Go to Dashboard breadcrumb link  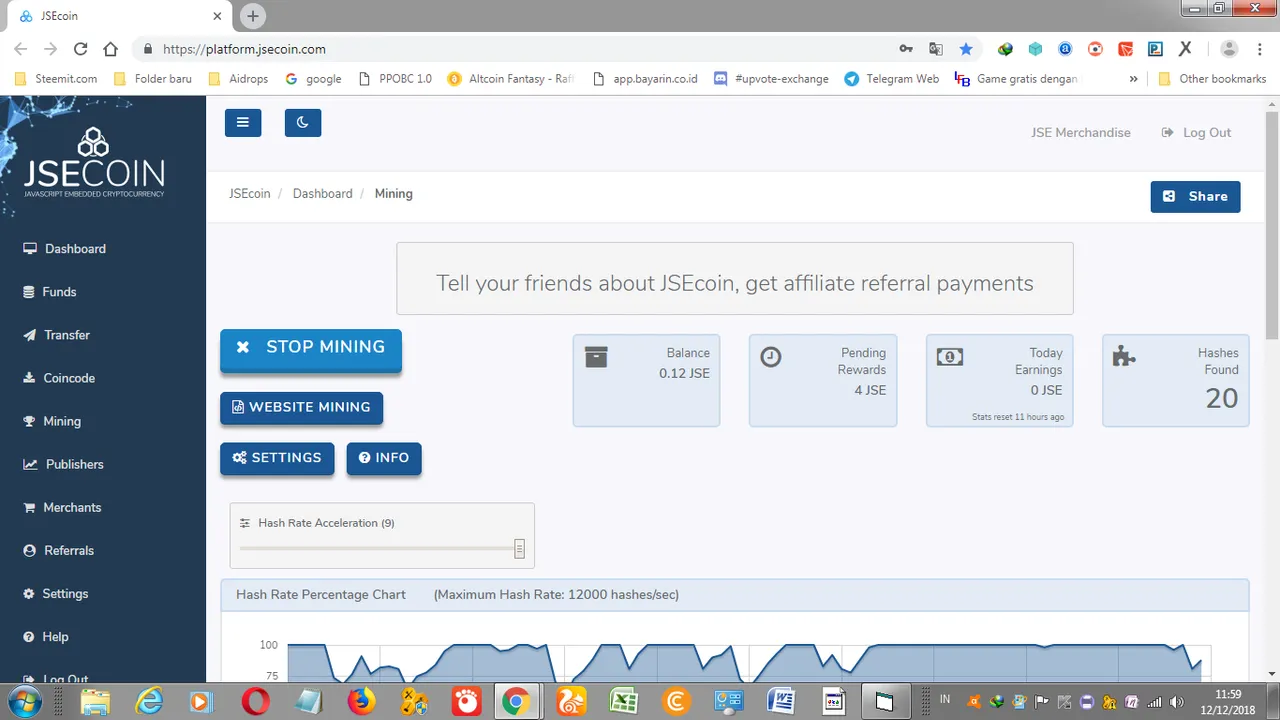(x=323, y=193)
